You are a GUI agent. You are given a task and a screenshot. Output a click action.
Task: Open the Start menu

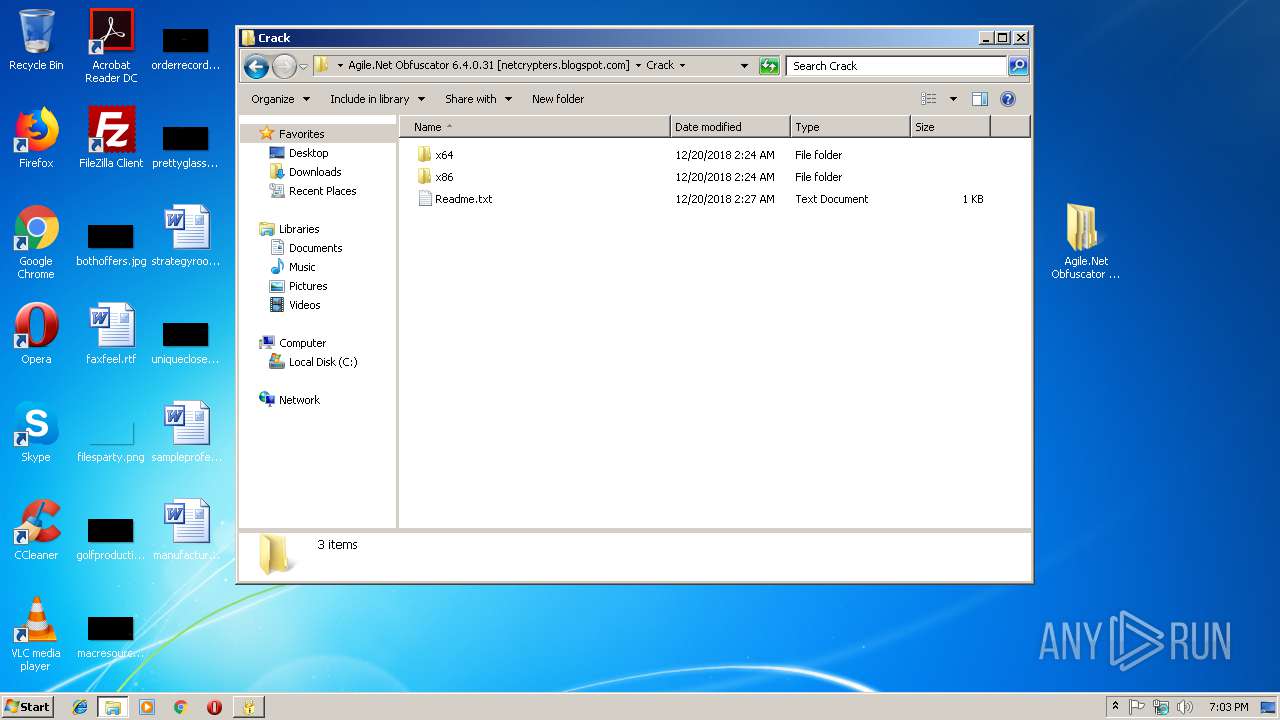click(x=27, y=706)
